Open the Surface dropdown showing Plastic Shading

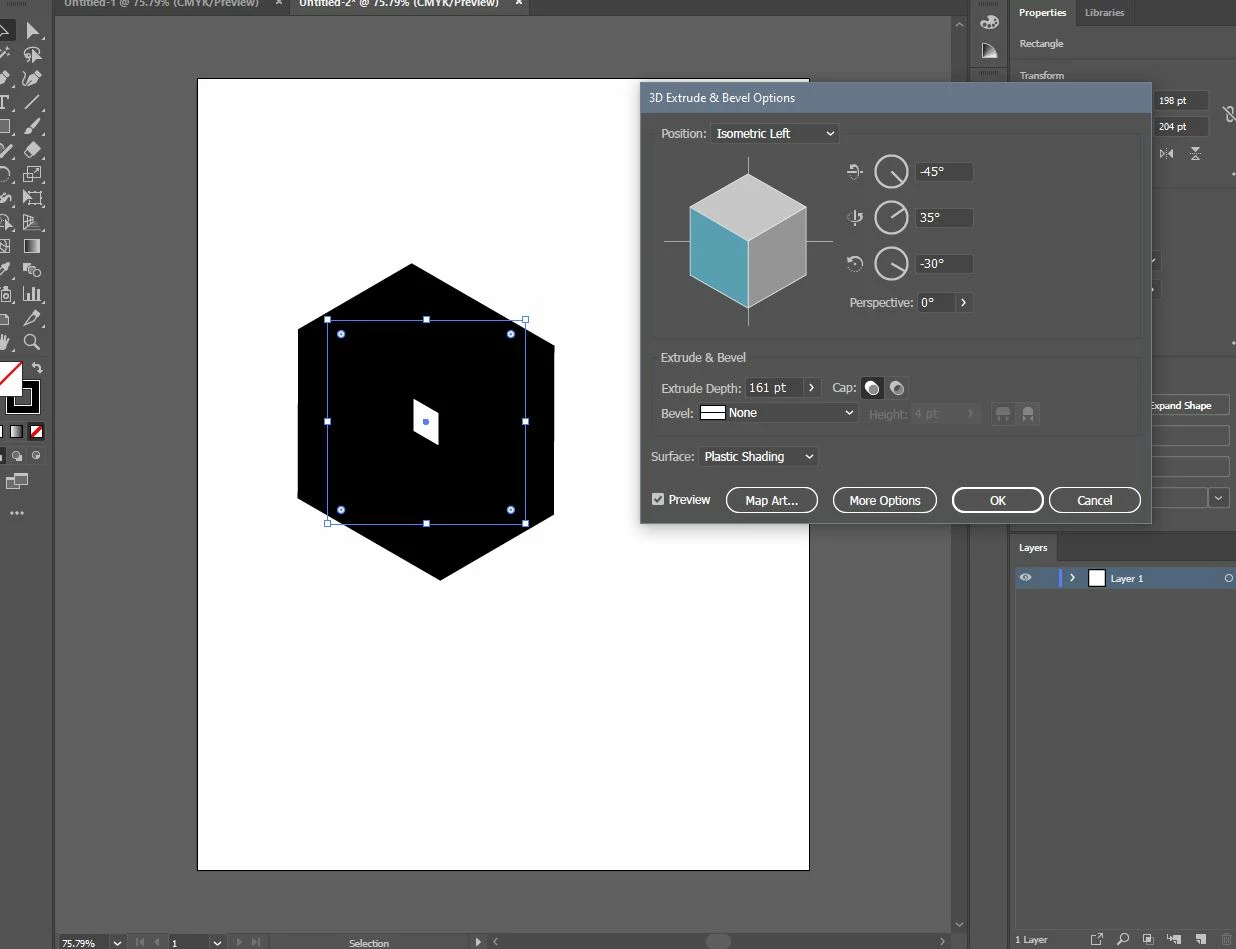[758, 456]
